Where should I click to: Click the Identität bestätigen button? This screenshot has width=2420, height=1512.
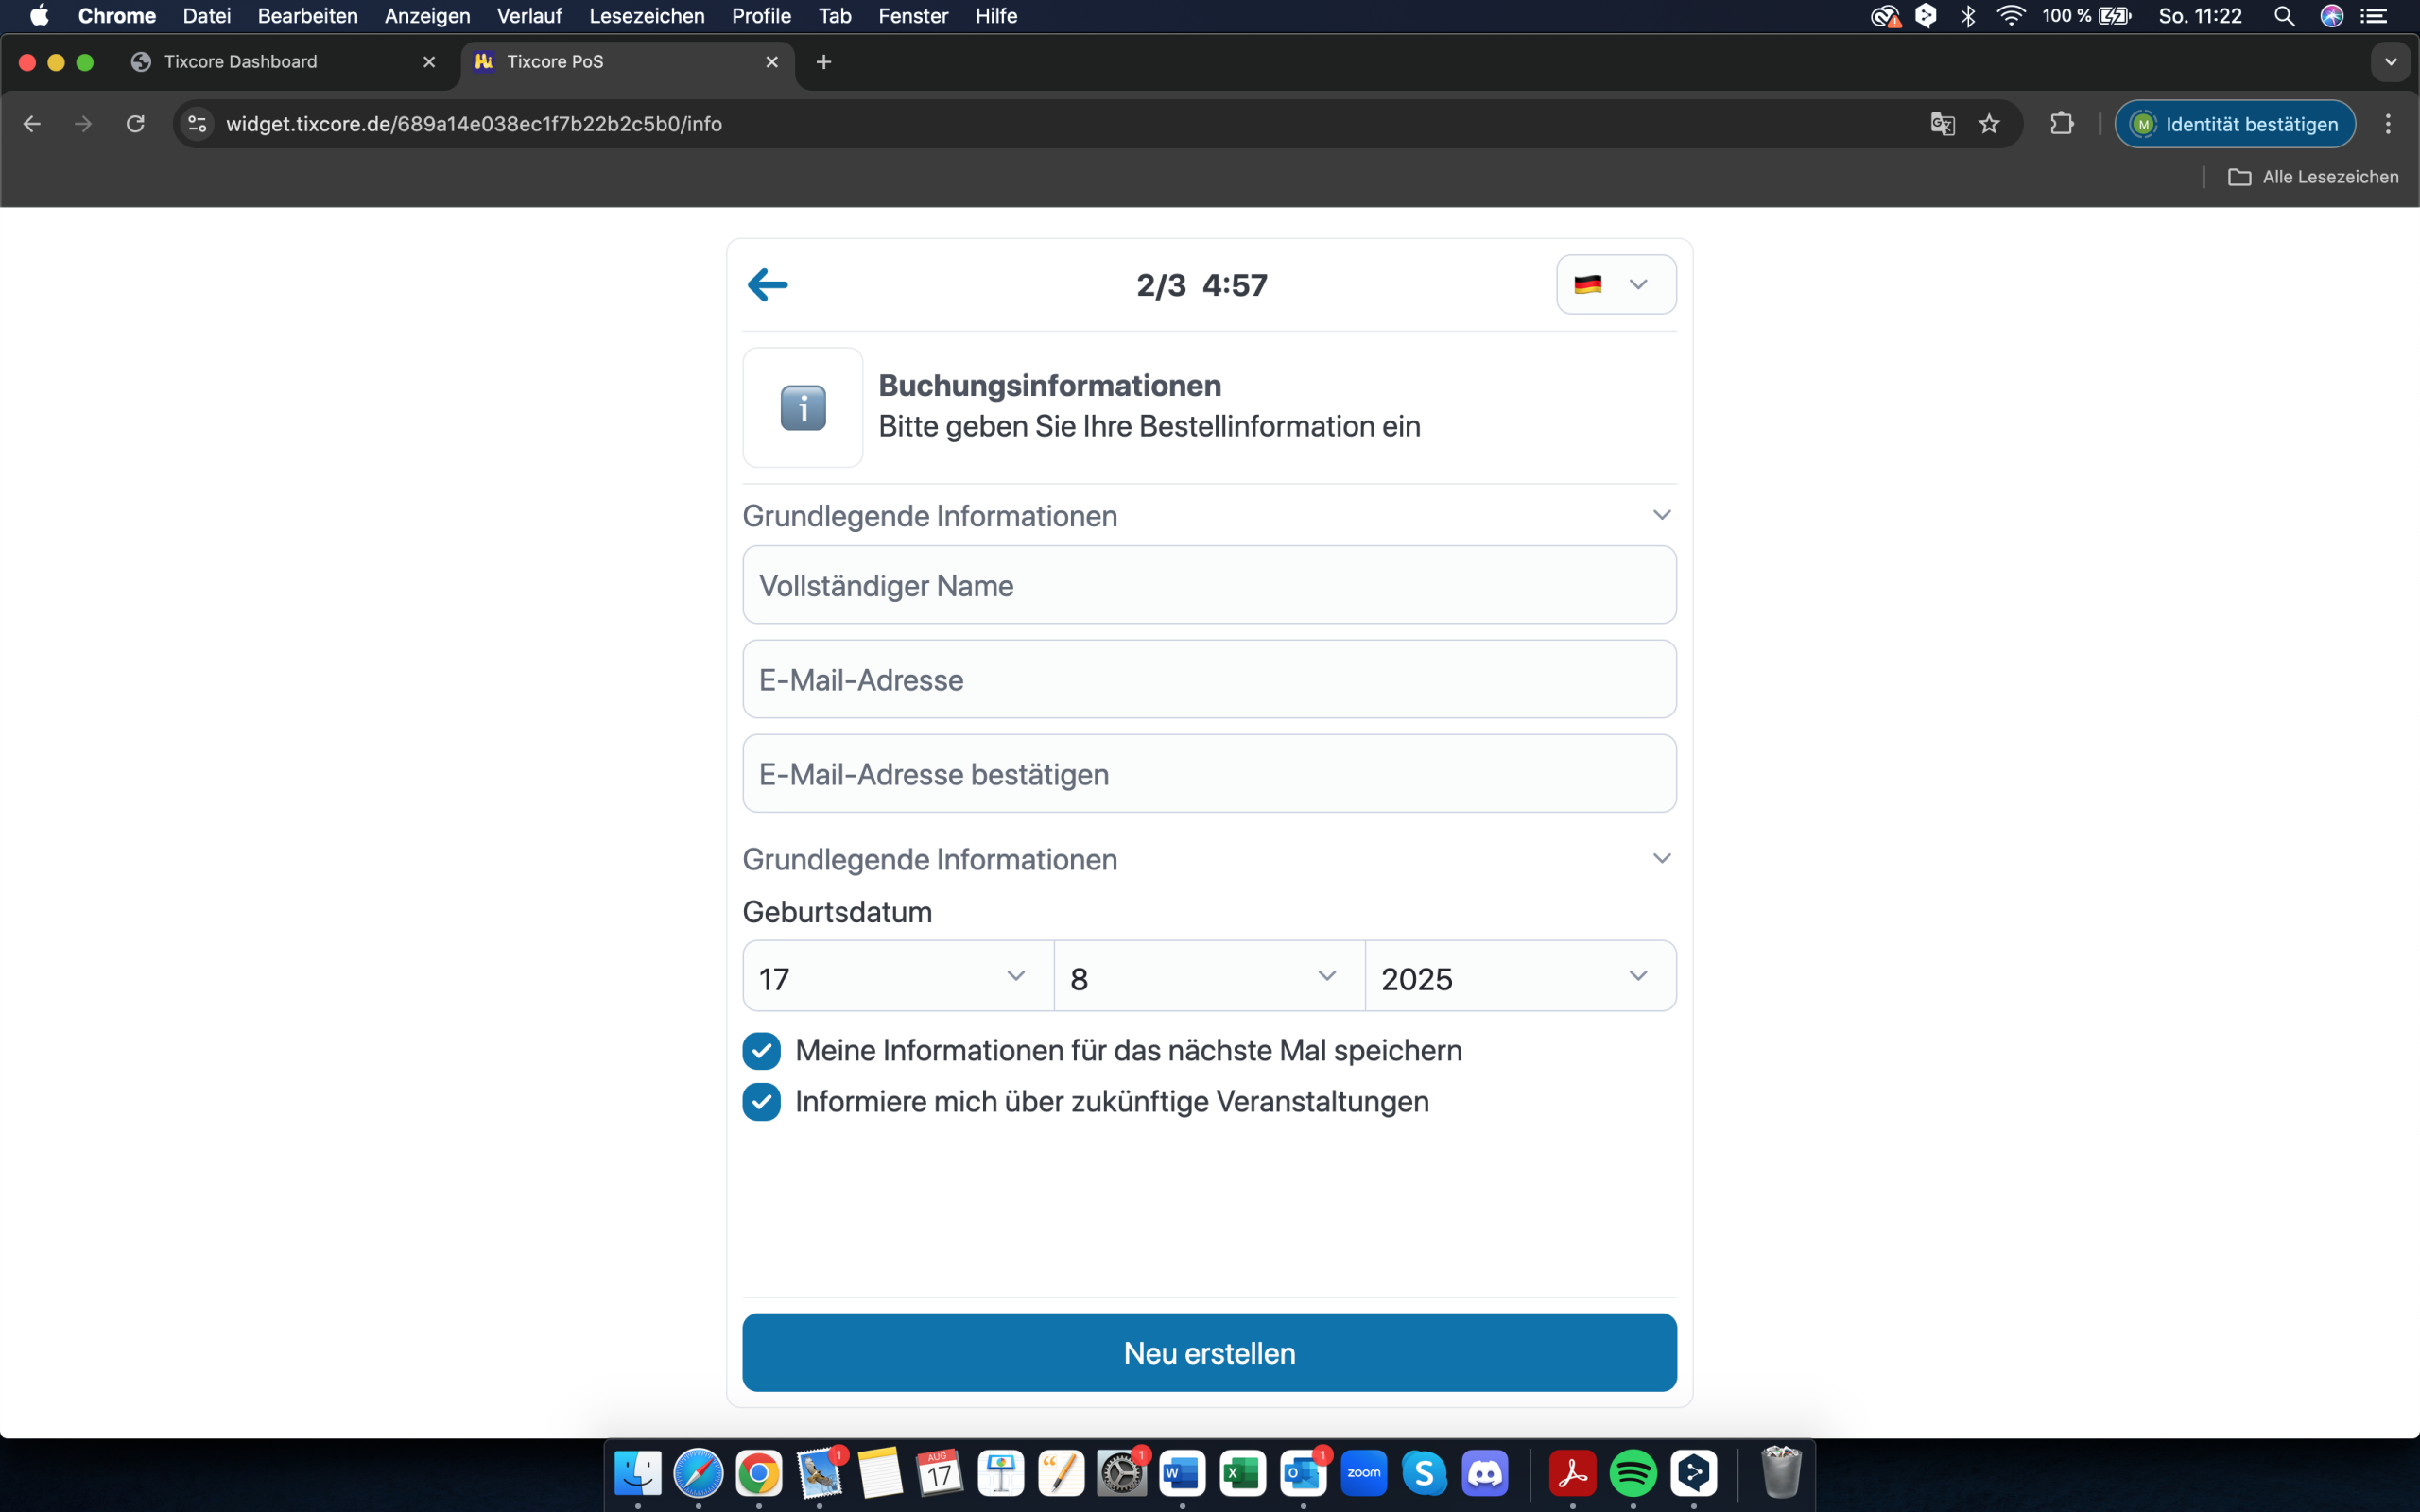coord(2235,124)
